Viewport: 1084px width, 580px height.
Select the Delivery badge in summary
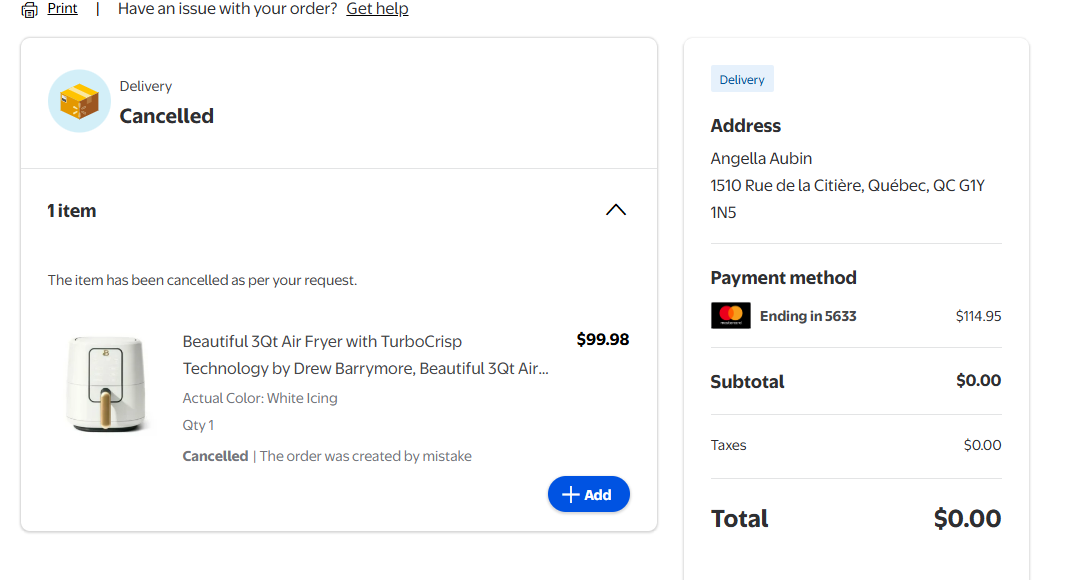(x=742, y=80)
